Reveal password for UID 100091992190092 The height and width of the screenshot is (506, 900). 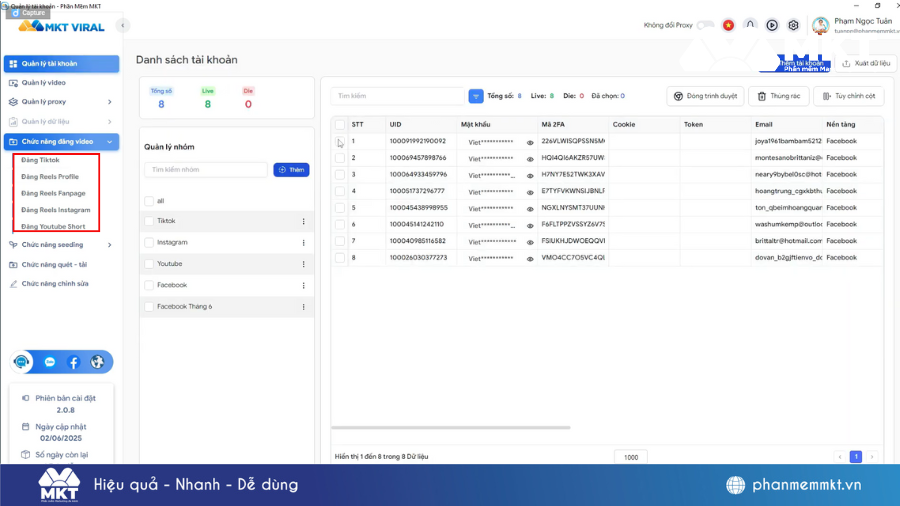[530, 142]
